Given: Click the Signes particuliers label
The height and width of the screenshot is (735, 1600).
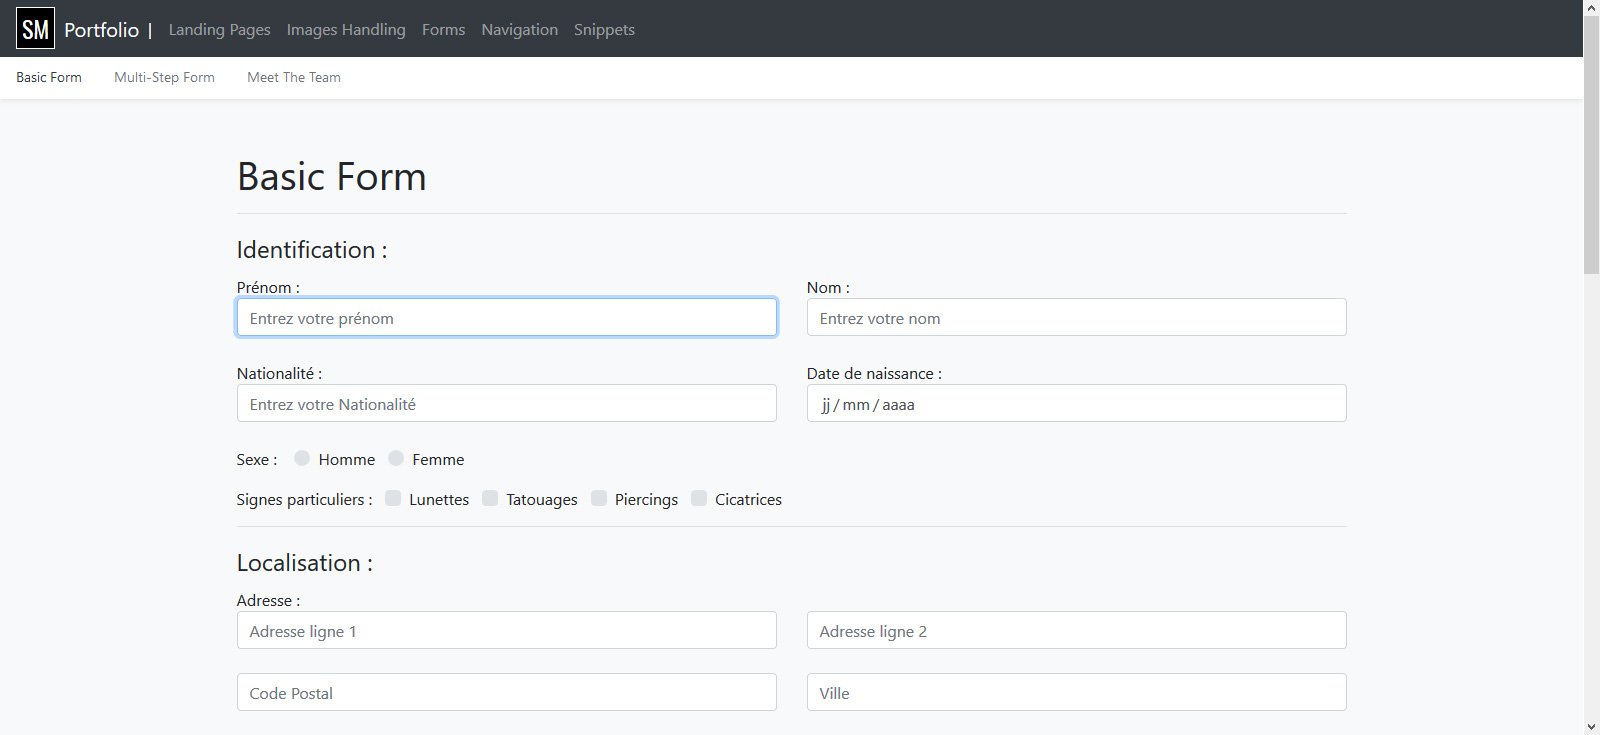Looking at the screenshot, I should pyautogui.click(x=304, y=499).
